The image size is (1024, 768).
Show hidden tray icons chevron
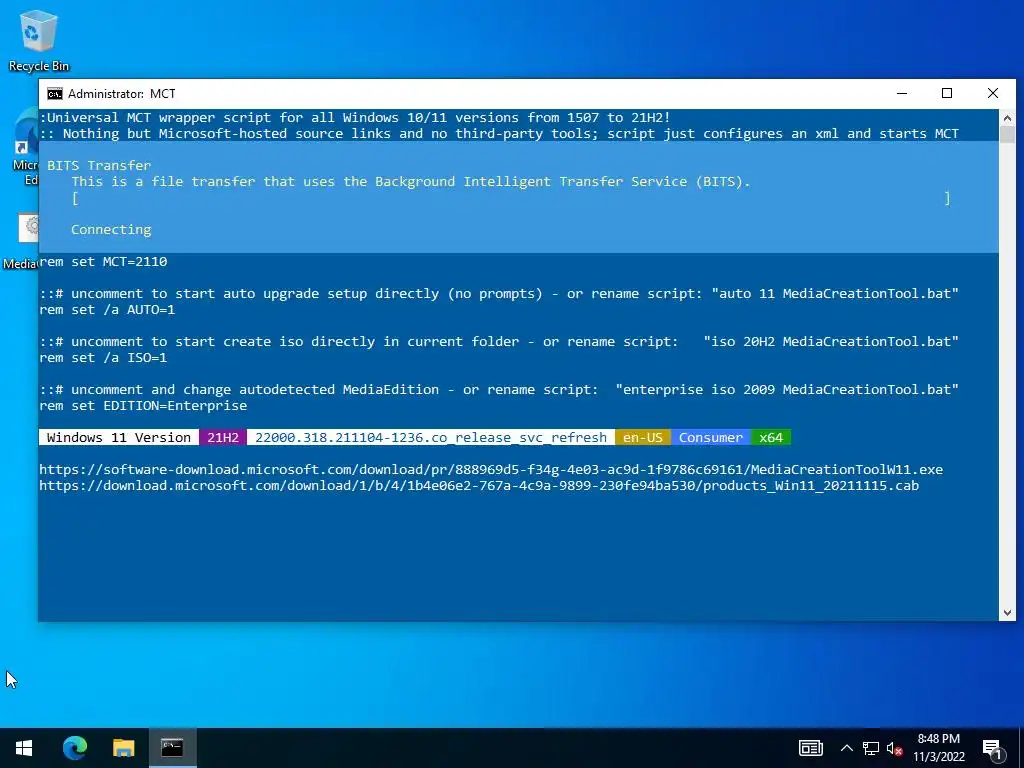pyautogui.click(x=846, y=748)
